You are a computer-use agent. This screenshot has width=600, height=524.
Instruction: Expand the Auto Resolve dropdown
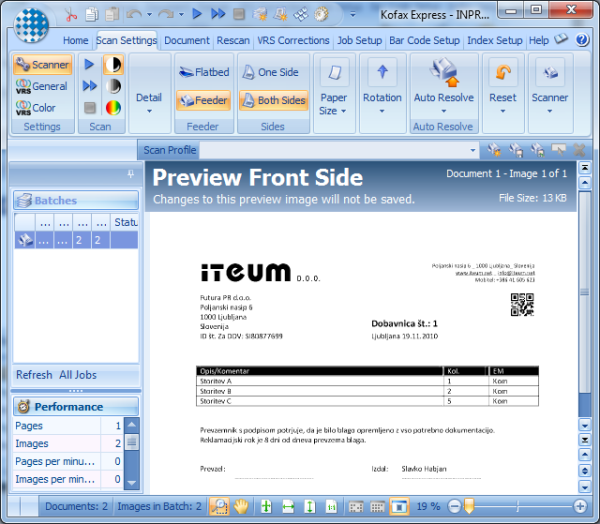[444, 103]
